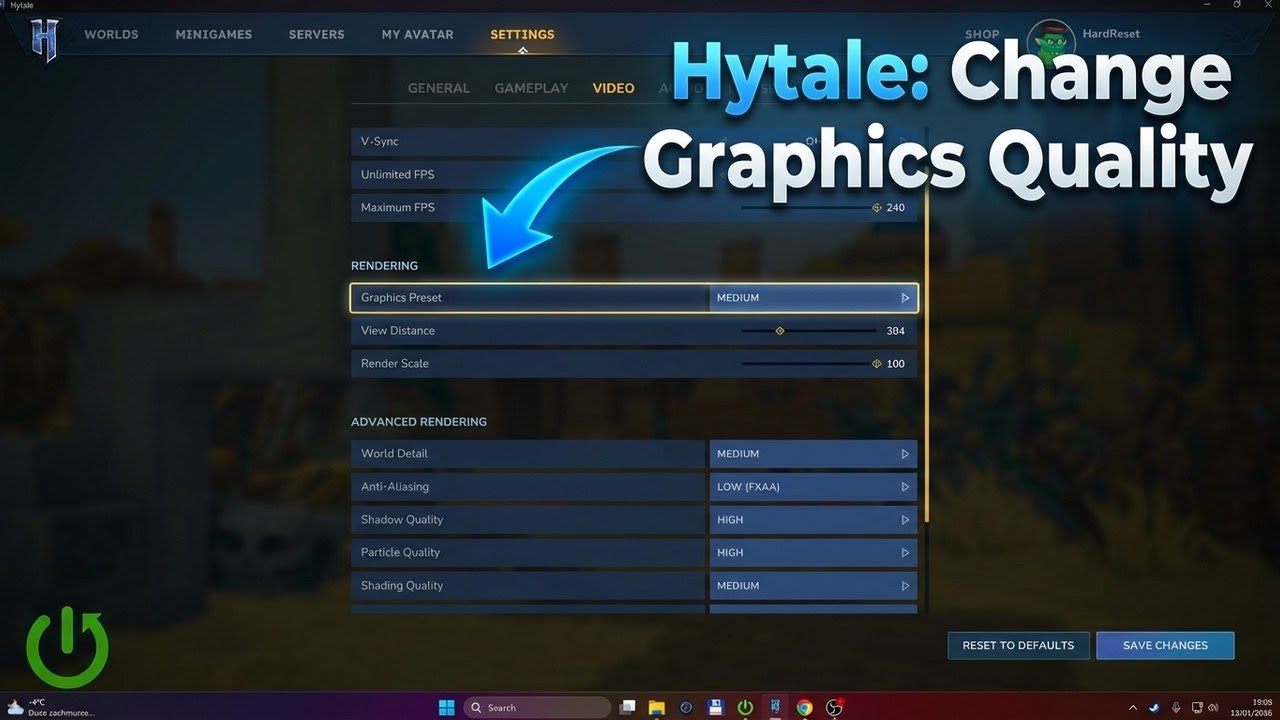
Task: Click the Advanced Rendering section heading
Action: tap(419, 422)
